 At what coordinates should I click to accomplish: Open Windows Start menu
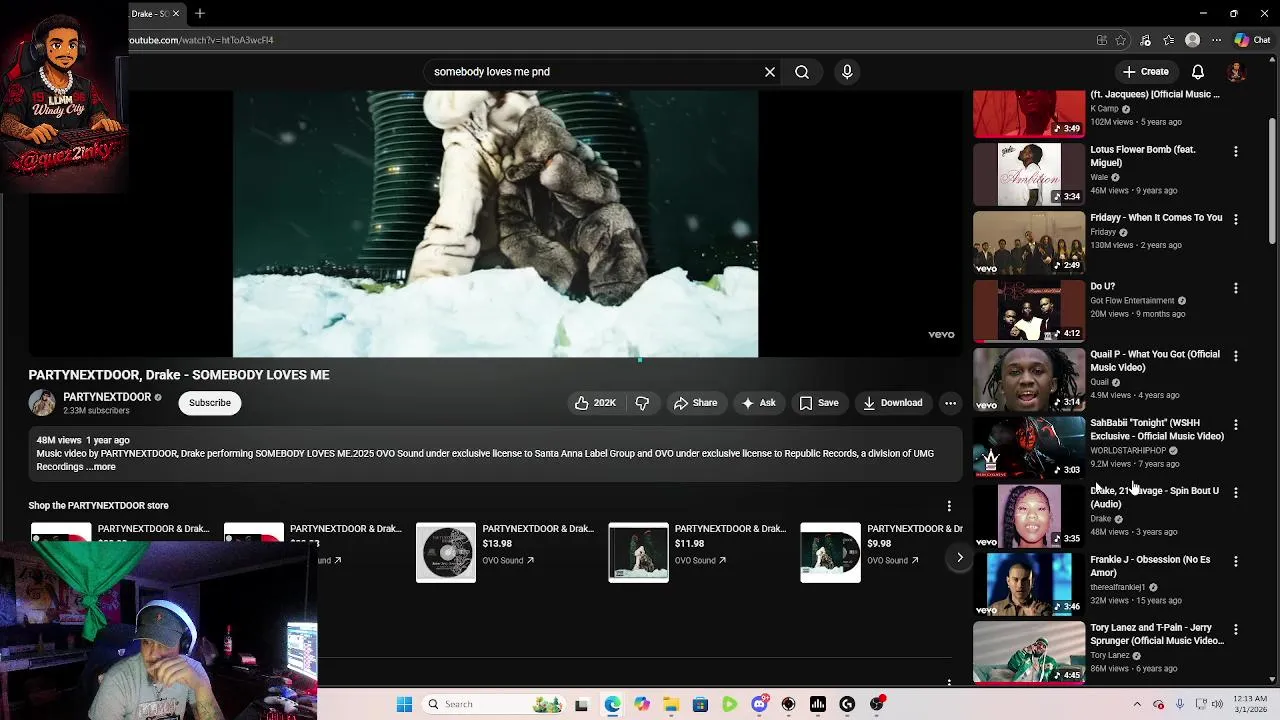(404, 705)
